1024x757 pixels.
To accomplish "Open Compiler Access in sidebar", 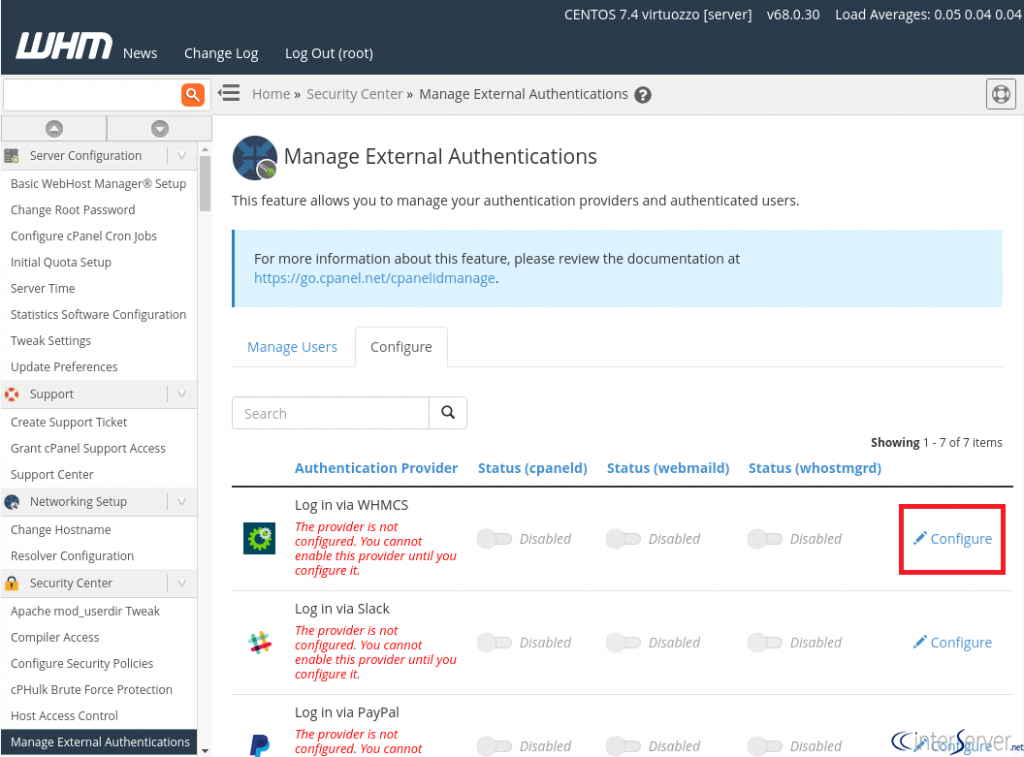I will pyautogui.click(x=55, y=637).
